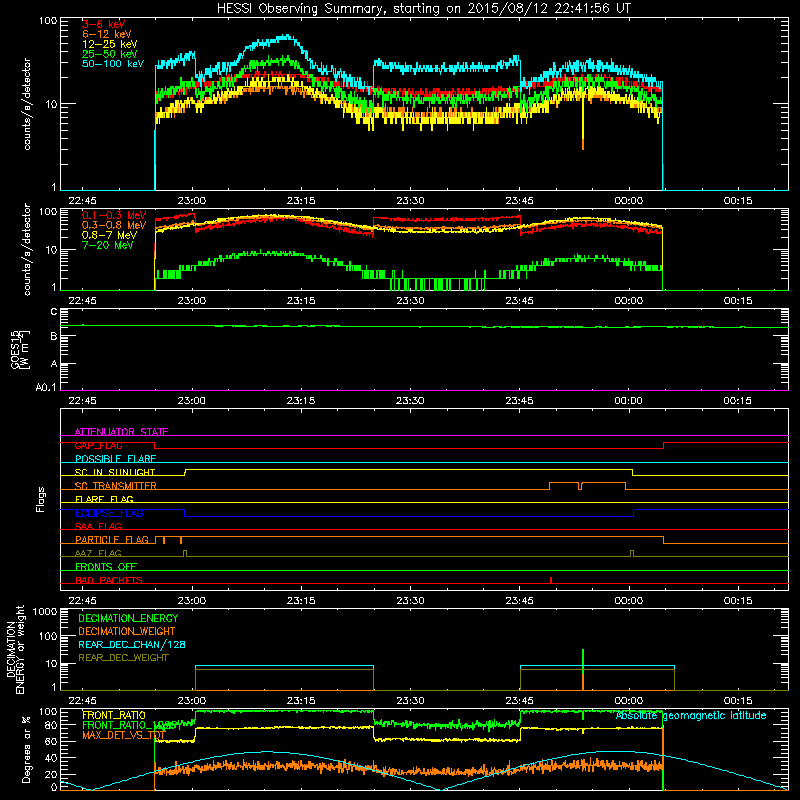Click the A0.1 level label on GOES plot
The image size is (800, 800).
pyautogui.click(x=46, y=388)
